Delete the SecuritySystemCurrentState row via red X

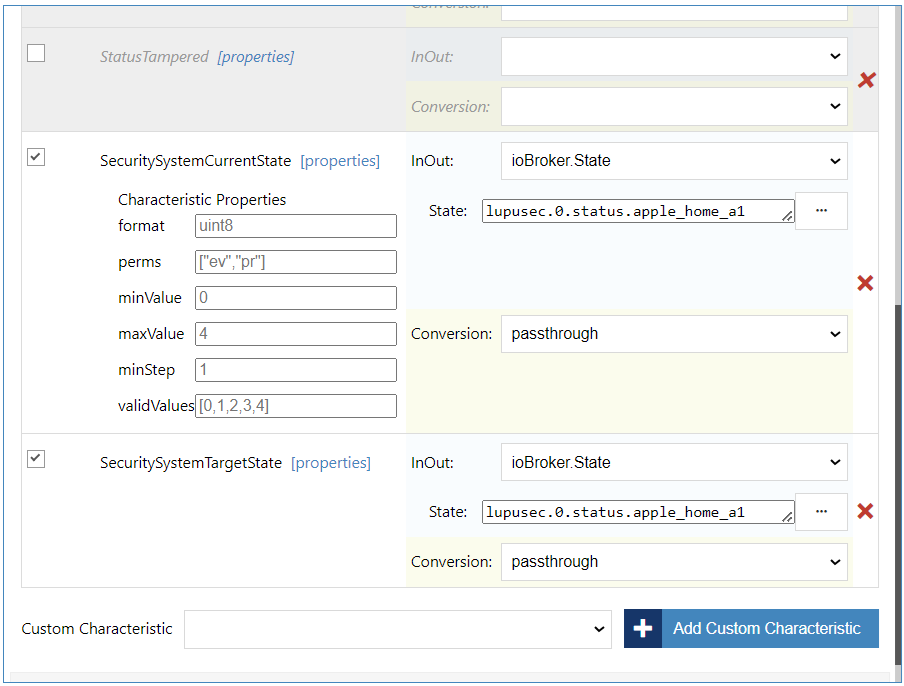click(x=865, y=283)
